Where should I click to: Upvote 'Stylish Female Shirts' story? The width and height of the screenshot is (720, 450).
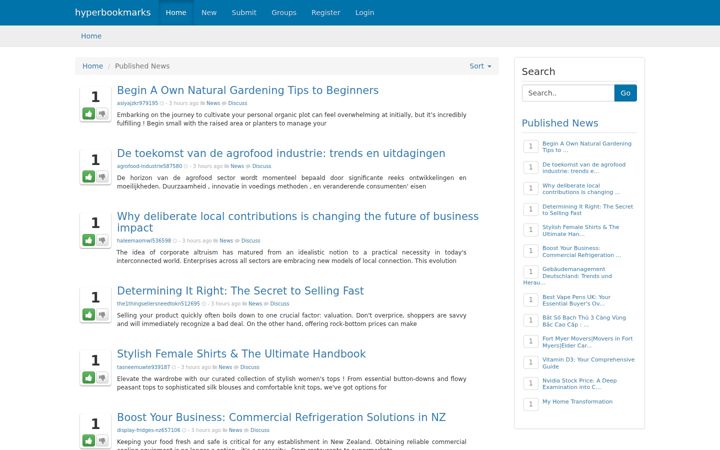pos(89,377)
